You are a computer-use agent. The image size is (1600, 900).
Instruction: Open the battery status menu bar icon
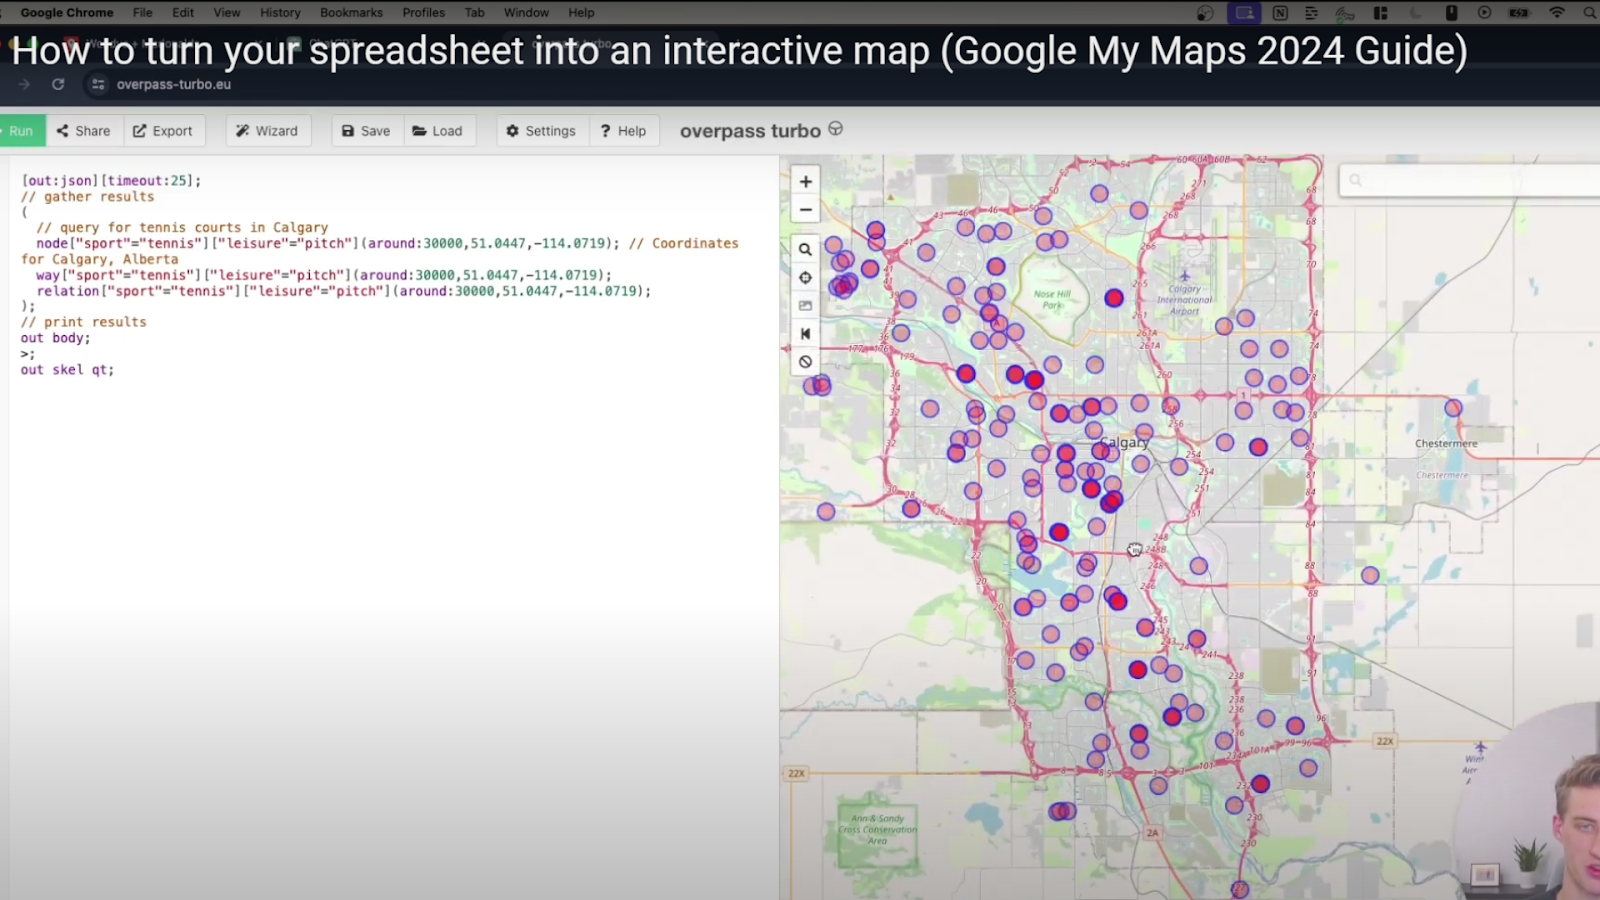tap(1519, 13)
